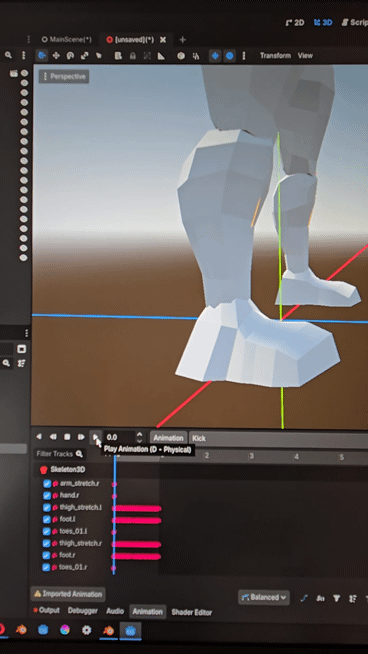Image resolution: width=368 pixels, height=654 pixels.
Task: Toggle bezier curve editor icon
Action: 304,598
